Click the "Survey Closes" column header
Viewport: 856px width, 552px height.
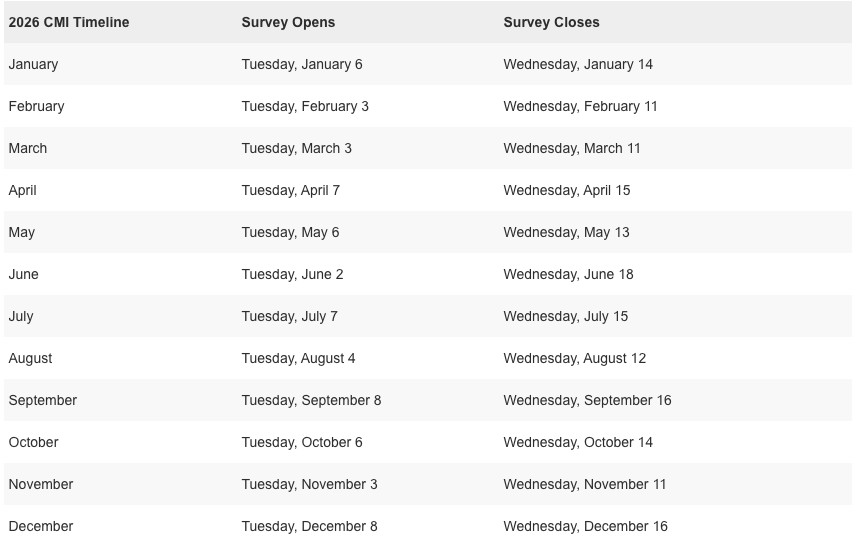[551, 22]
